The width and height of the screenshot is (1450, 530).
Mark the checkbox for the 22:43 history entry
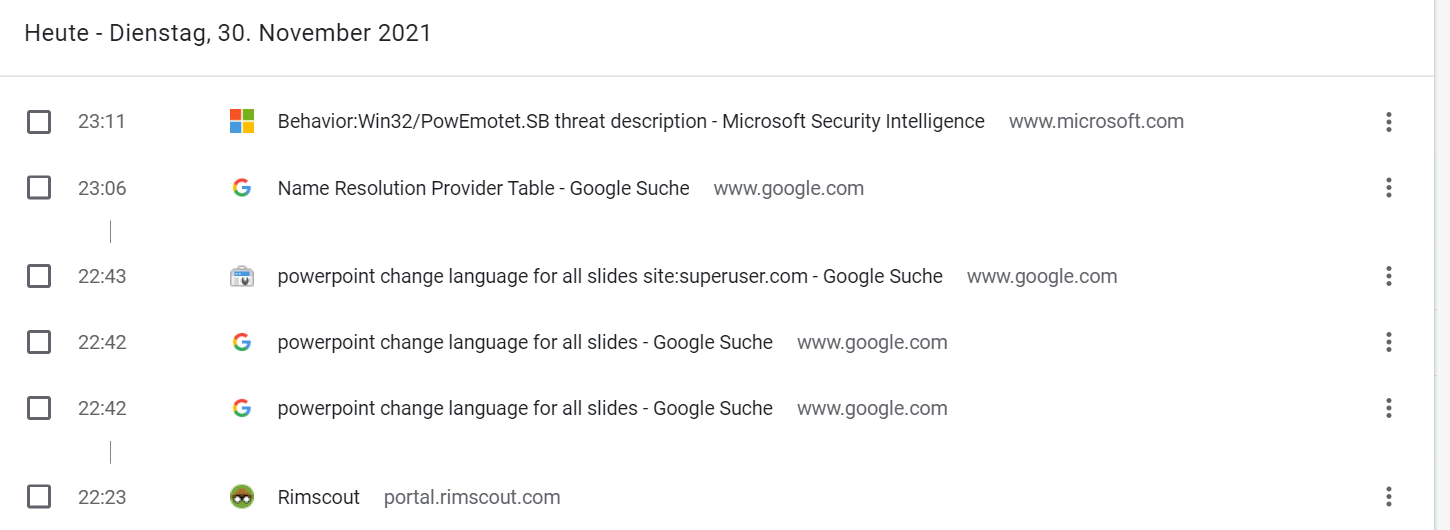(39, 276)
